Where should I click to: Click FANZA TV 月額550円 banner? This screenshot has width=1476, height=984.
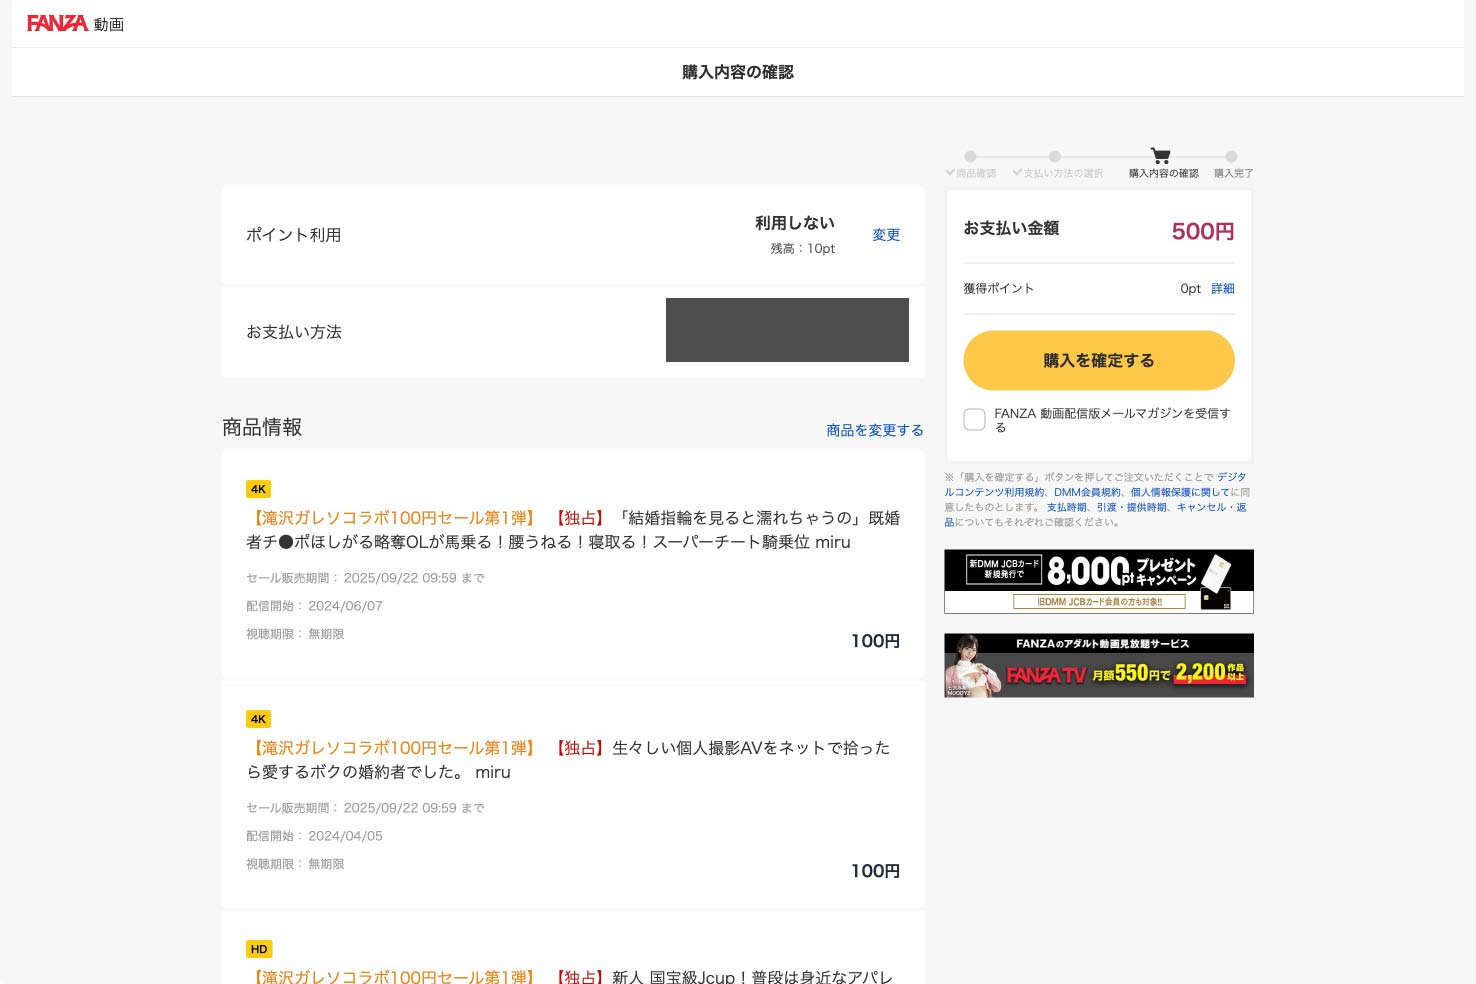1099,665
